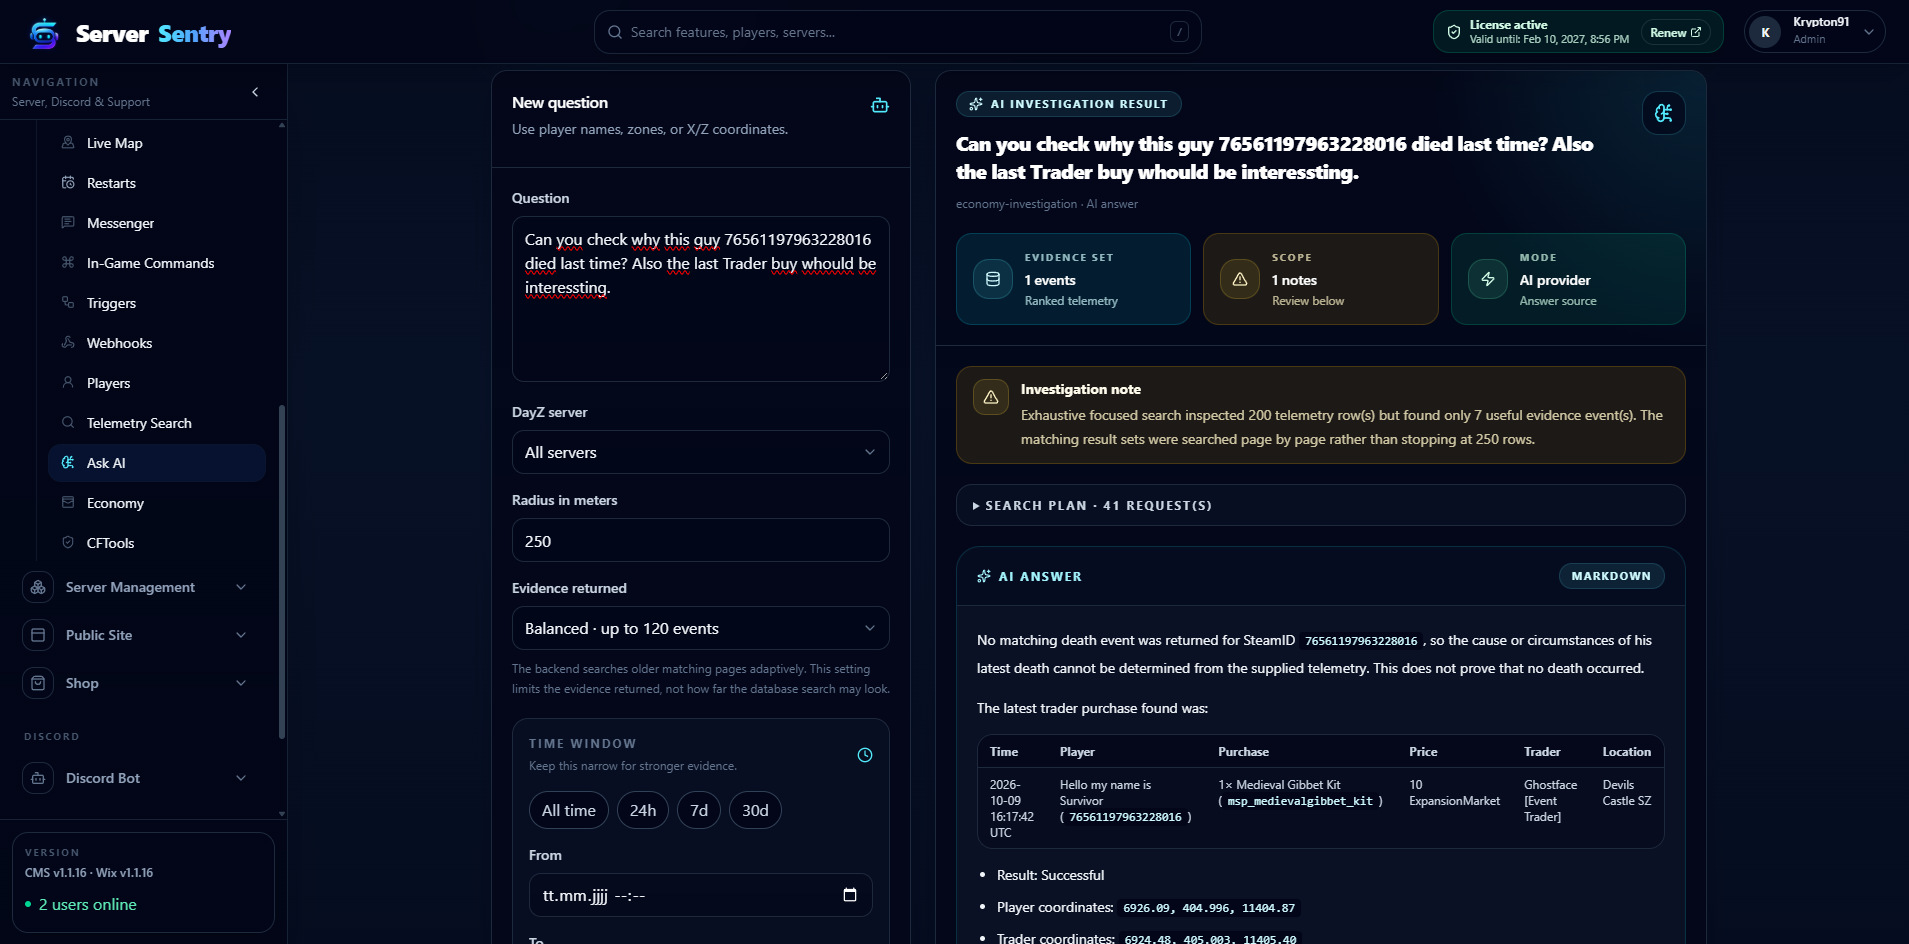Click into the Question text area
Image resolution: width=1909 pixels, height=944 pixels.
[x=701, y=299]
